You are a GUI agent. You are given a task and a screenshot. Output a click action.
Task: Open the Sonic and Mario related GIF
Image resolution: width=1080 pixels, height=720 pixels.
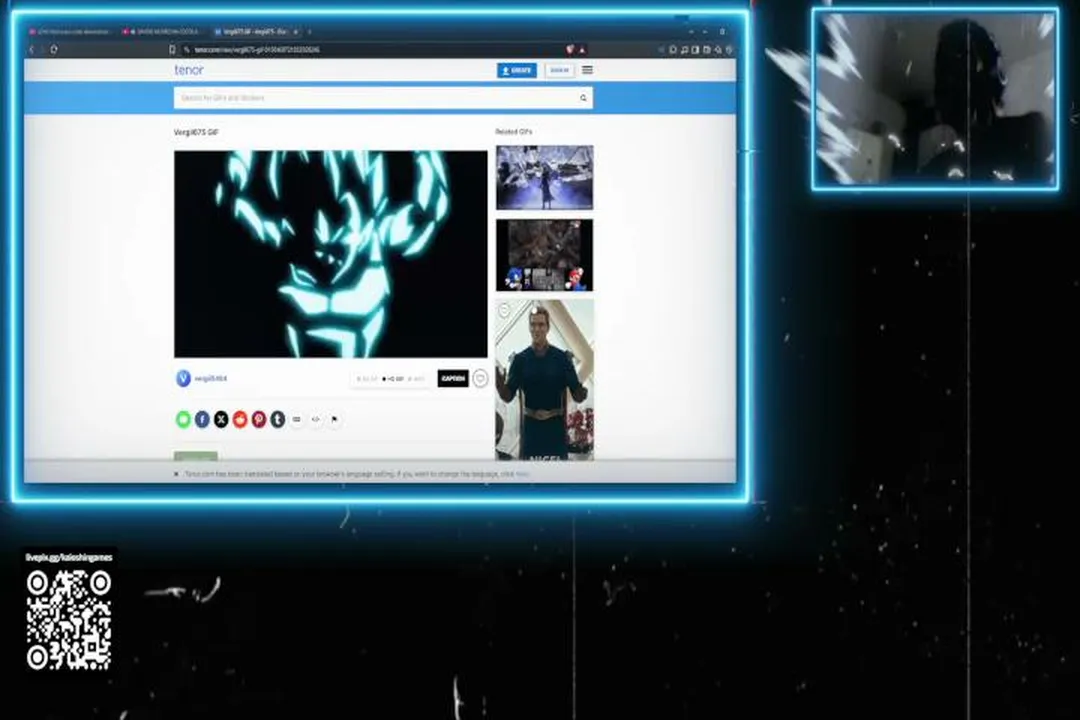(x=544, y=255)
